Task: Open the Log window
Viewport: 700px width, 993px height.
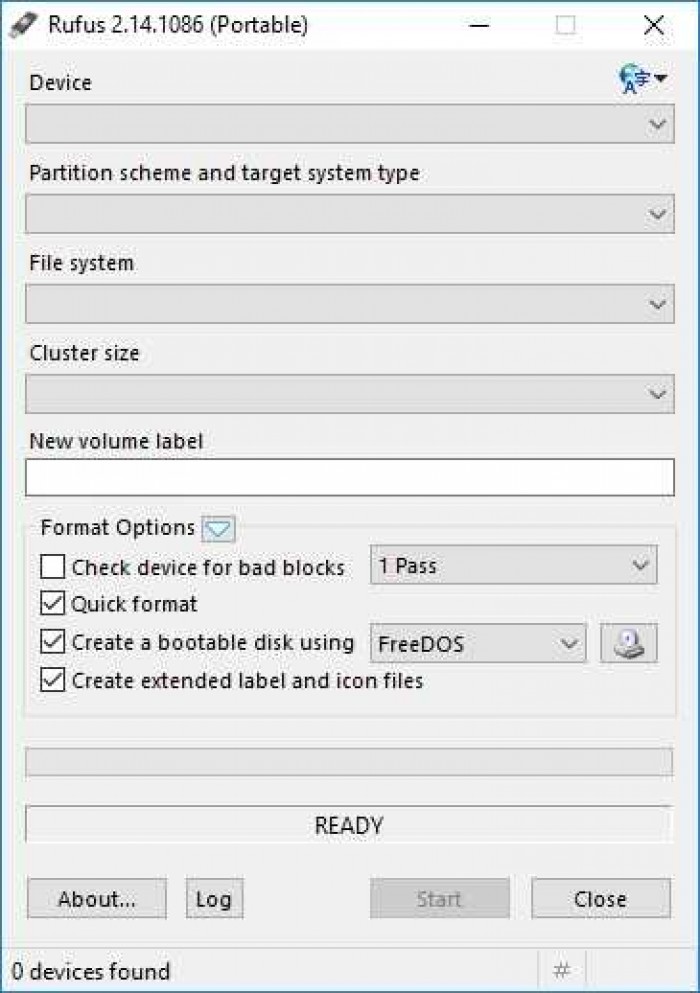Action: (x=214, y=898)
